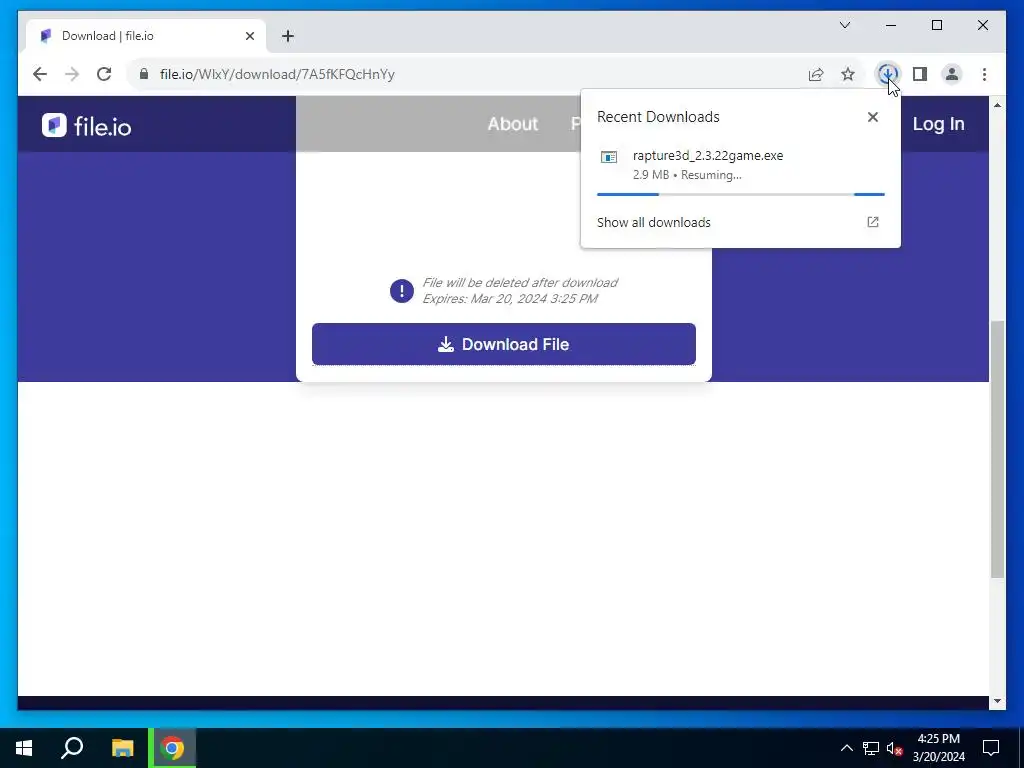
Task: Open the notification center icon
Action: click(x=991, y=748)
